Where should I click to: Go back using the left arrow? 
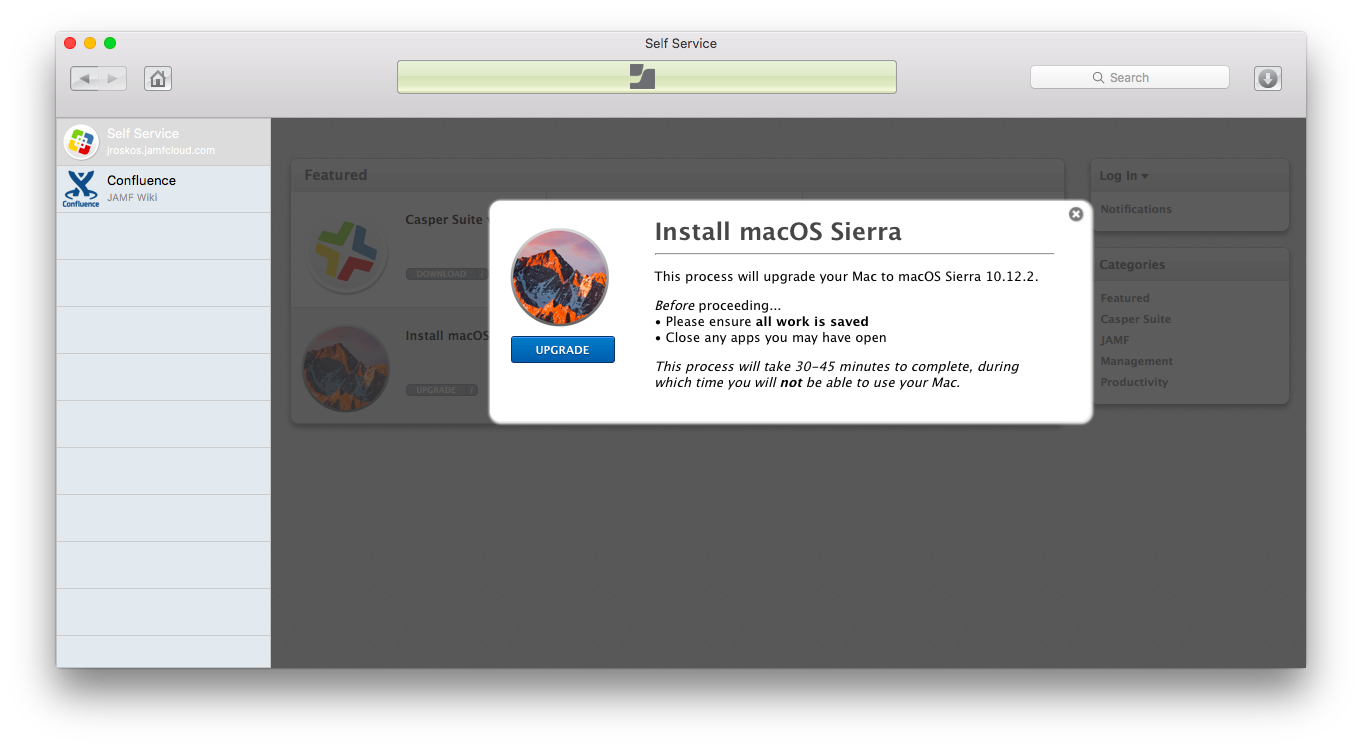[x=85, y=78]
